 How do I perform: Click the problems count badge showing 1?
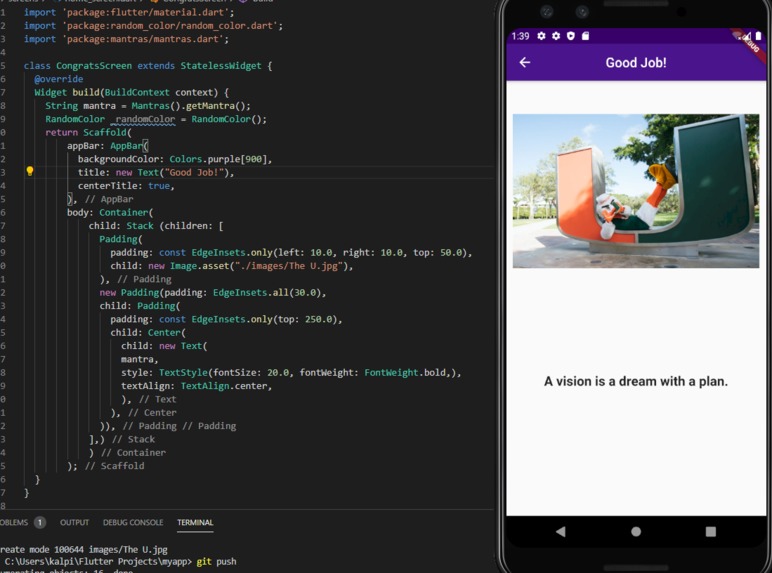pos(40,522)
